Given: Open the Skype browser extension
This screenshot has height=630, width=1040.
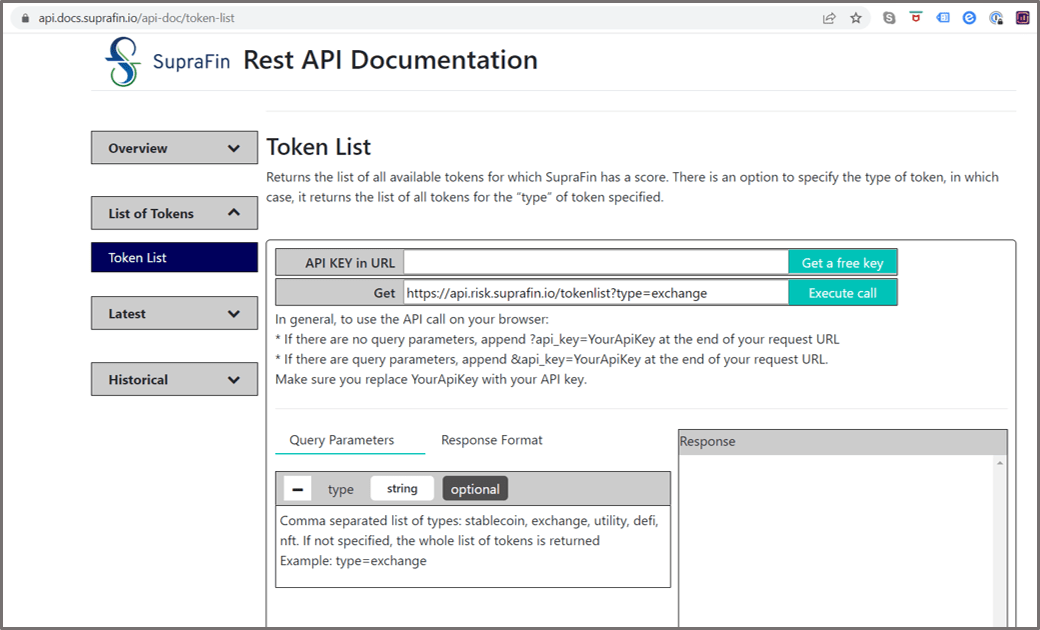Looking at the screenshot, I should 889,18.
